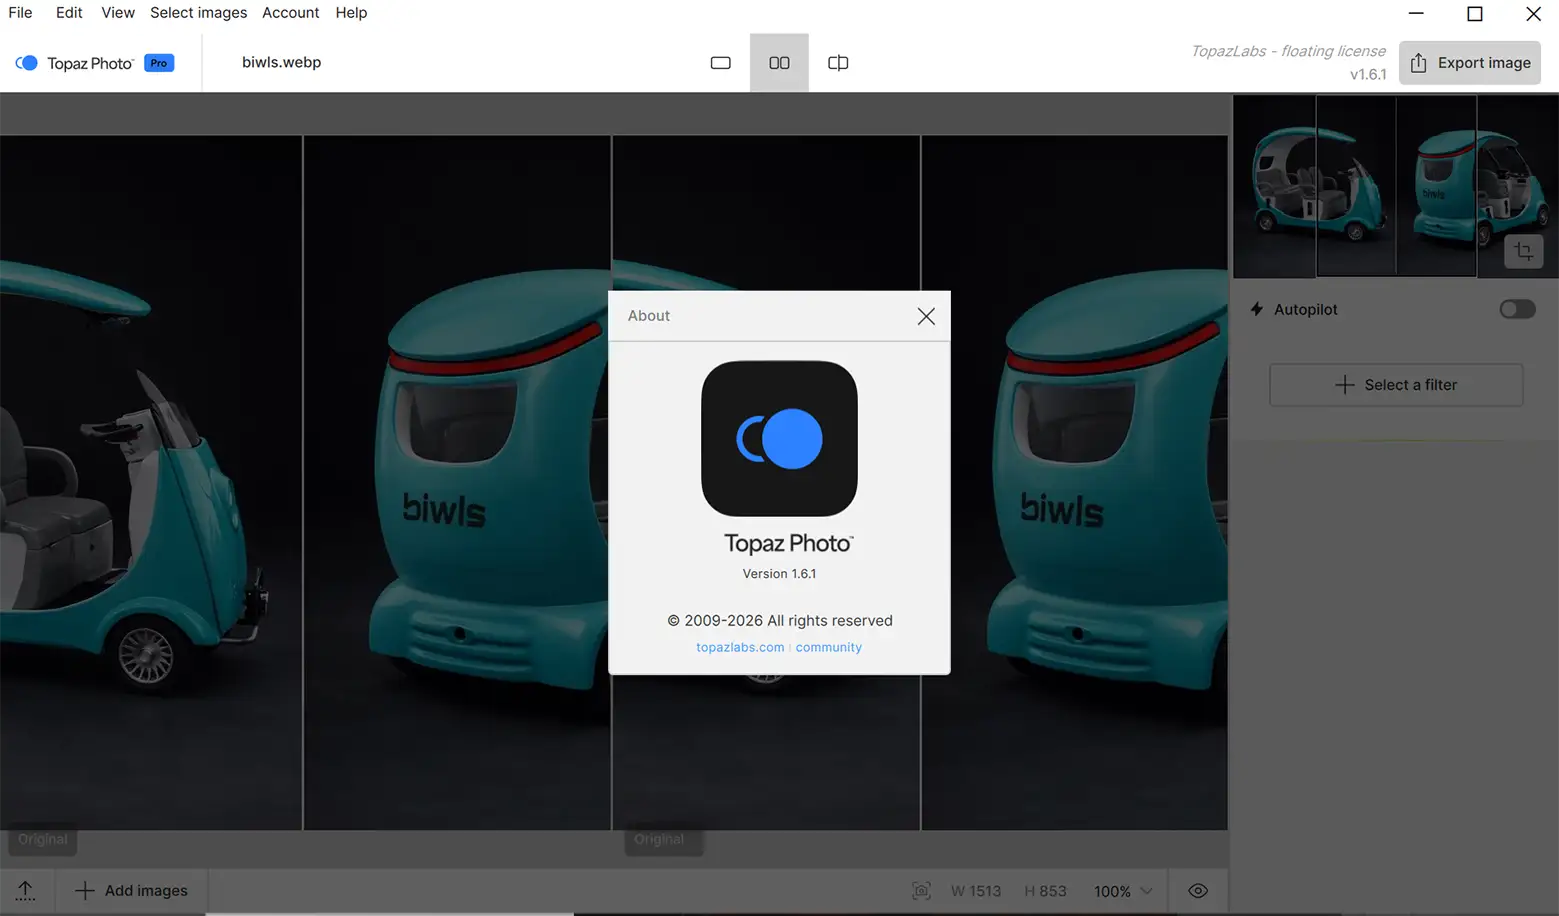Open the File menu
Viewport: 1559px width, 916px height.
[20, 13]
